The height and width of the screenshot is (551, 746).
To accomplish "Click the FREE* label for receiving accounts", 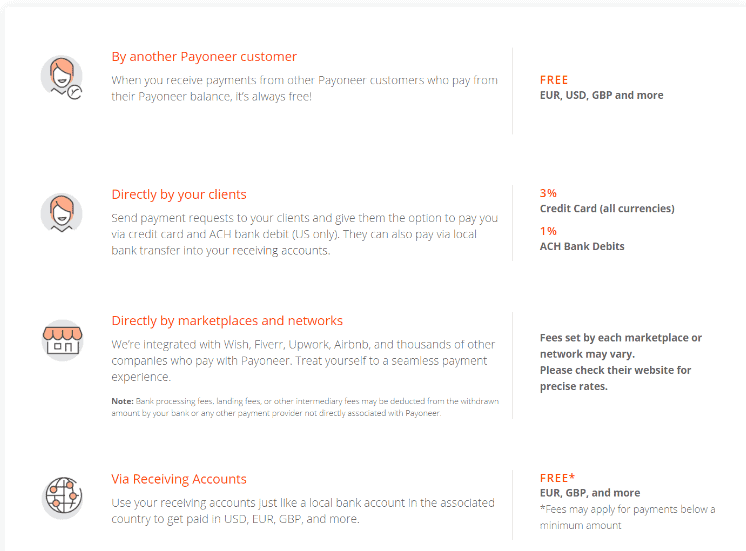I will (x=557, y=478).
